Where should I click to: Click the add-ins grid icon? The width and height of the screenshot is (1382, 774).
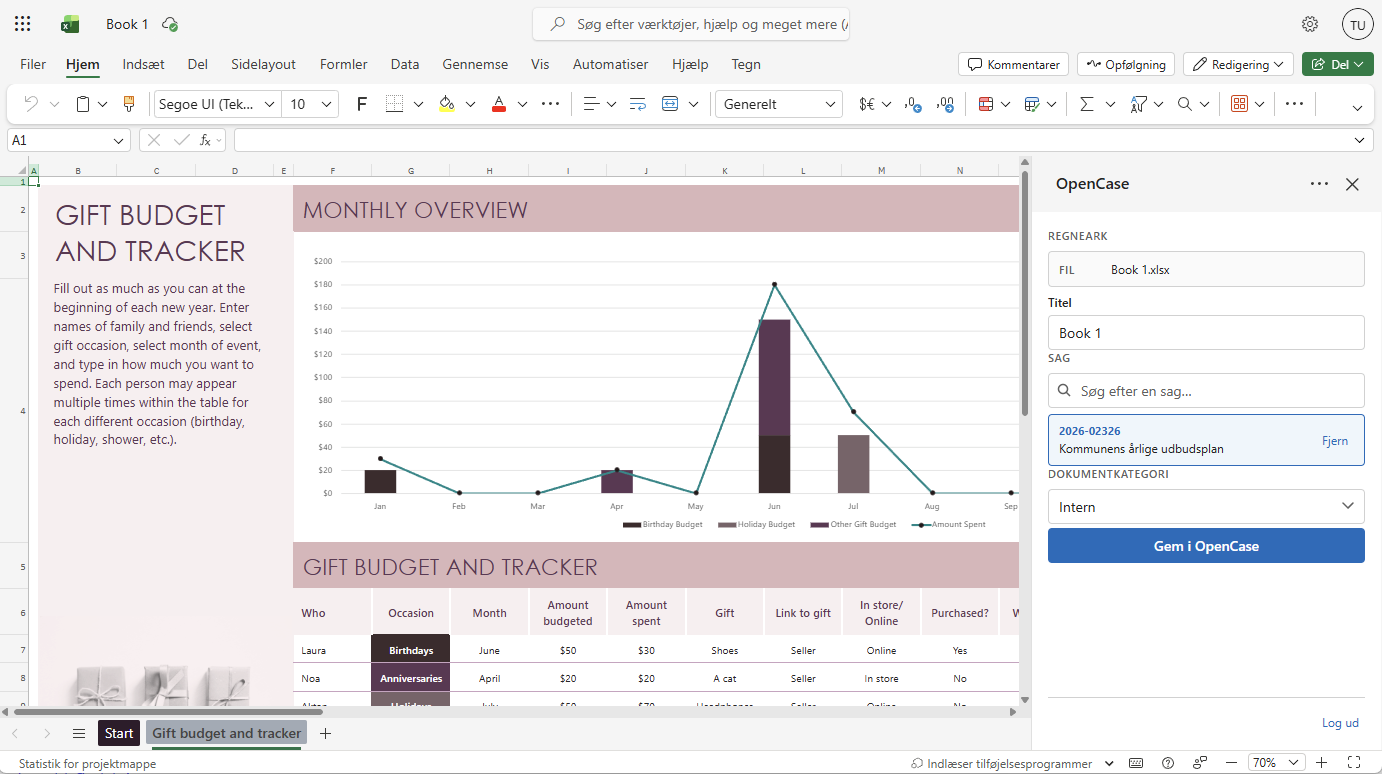coord(1239,104)
